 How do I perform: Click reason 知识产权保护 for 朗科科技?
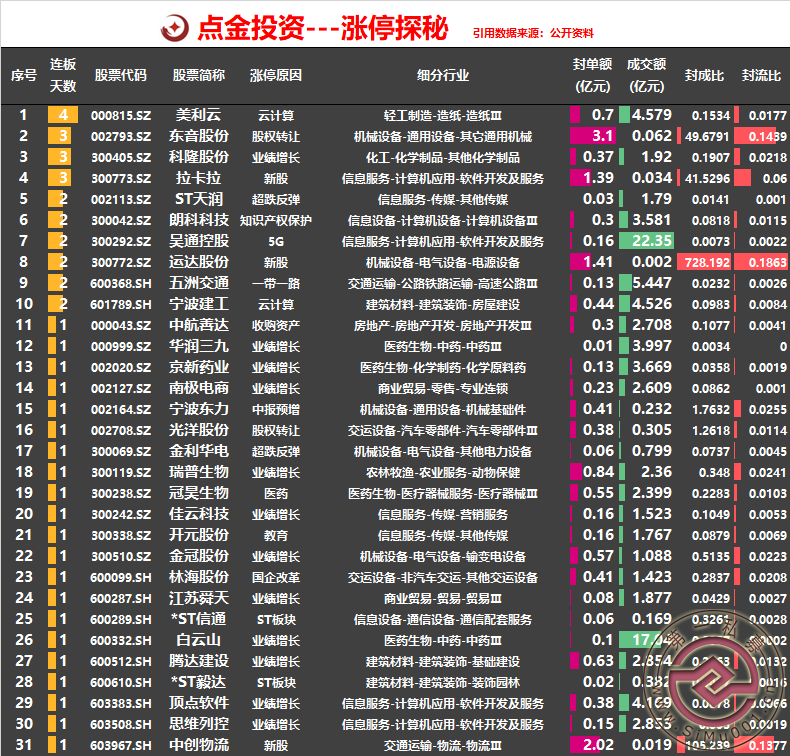(276, 220)
